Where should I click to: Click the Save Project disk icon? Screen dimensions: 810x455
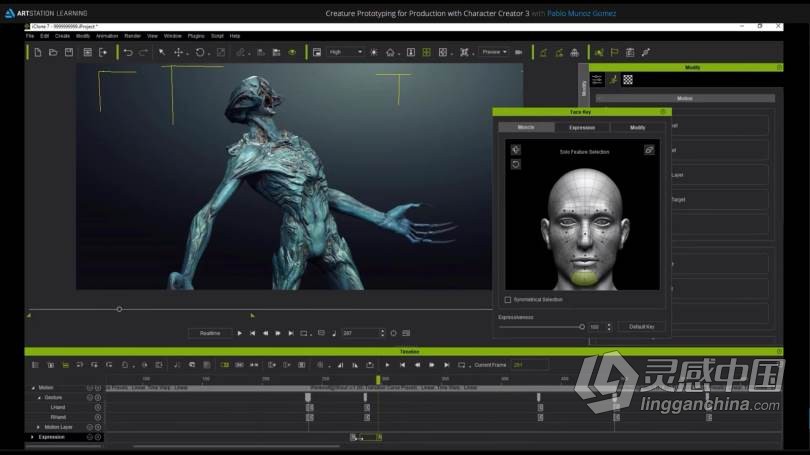69,52
